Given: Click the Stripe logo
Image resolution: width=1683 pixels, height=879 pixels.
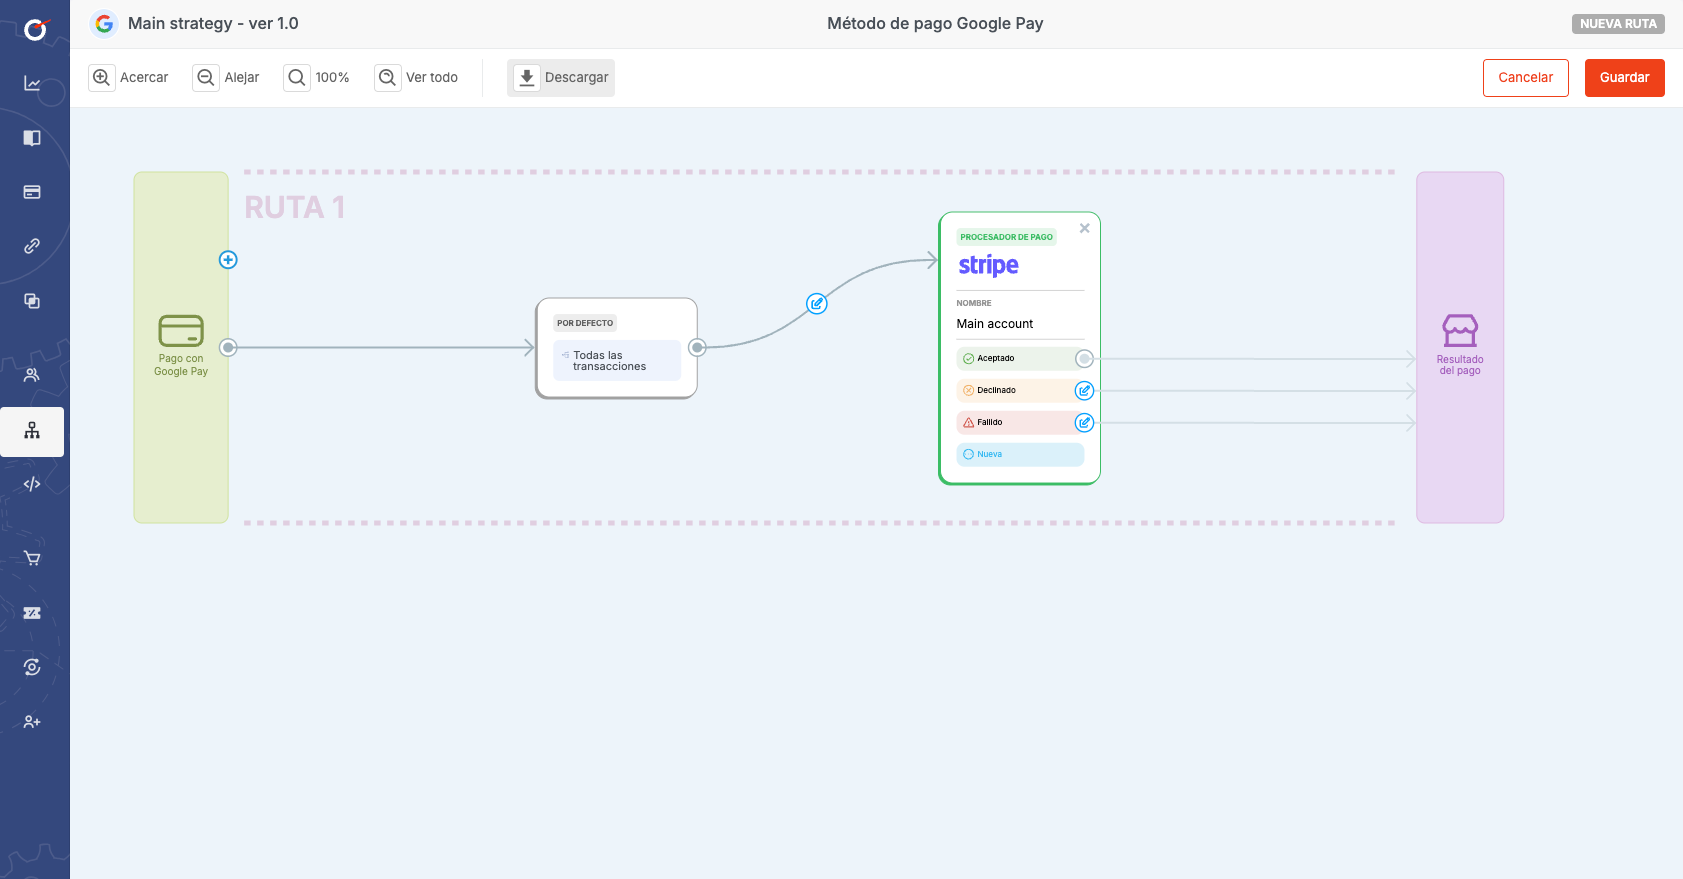Looking at the screenshot, I should pos(988,265).
